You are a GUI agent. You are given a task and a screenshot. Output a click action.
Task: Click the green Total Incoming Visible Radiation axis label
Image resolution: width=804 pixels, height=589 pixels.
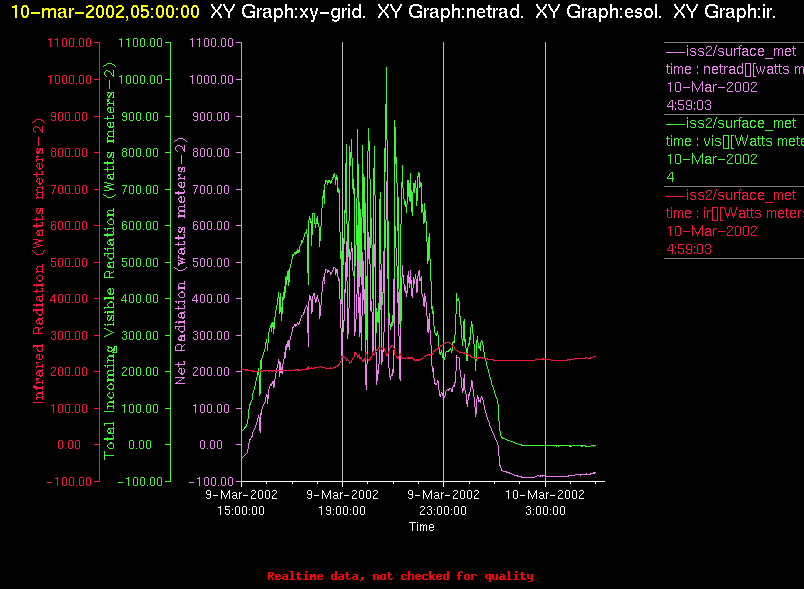110,260
